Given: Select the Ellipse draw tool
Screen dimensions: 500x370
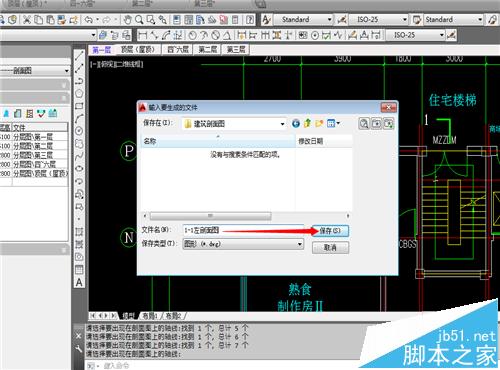Looking at the screenshot, I should (x=79, y=169).
